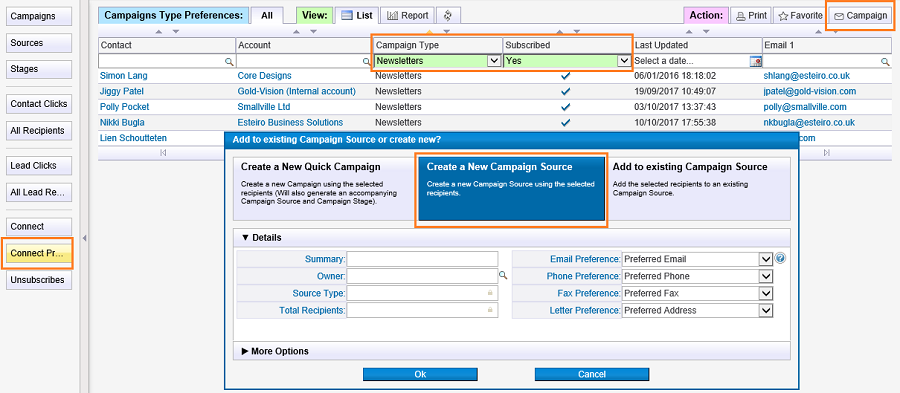Image resolution: width=900 pixels, height=393 pixels.
Task: Open the Subscribed filter dropdown
Action: [623, 60]
